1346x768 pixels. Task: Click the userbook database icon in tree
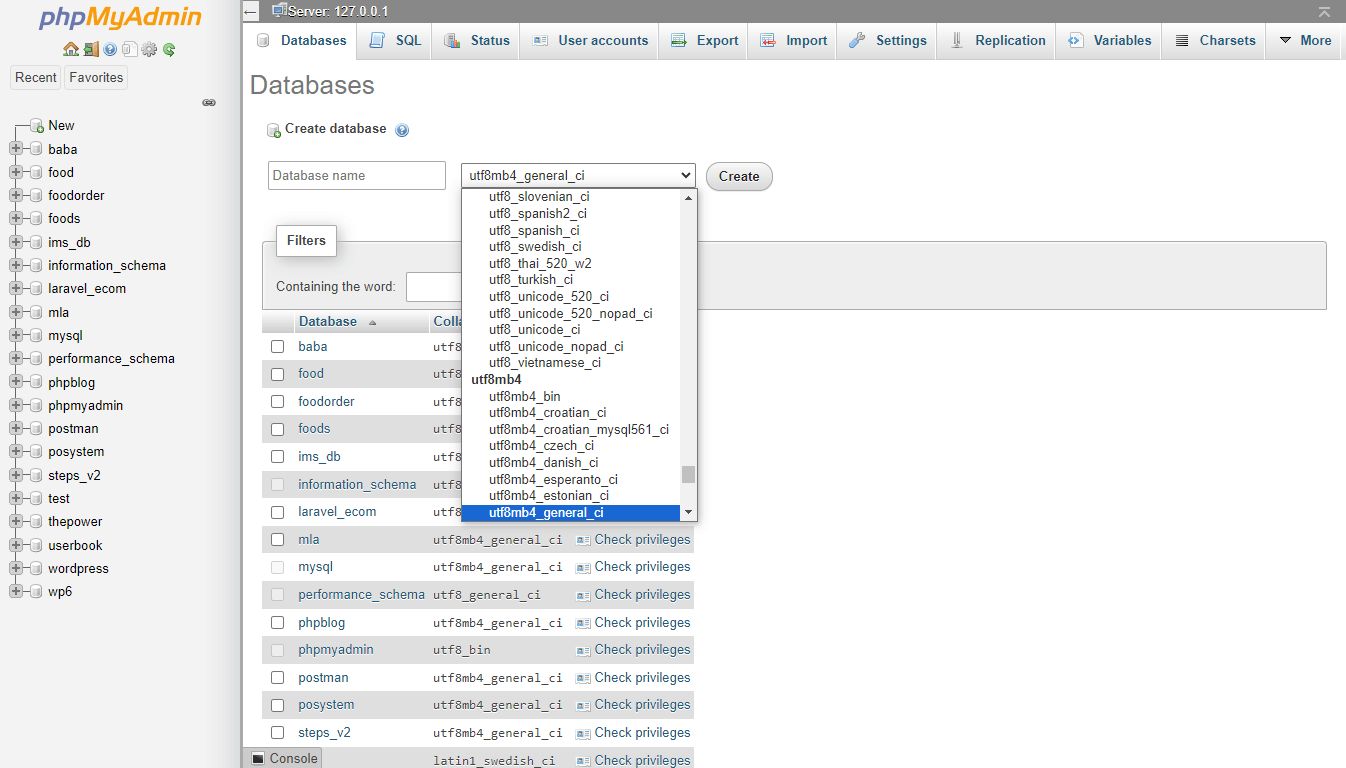[x=37, y=546]
